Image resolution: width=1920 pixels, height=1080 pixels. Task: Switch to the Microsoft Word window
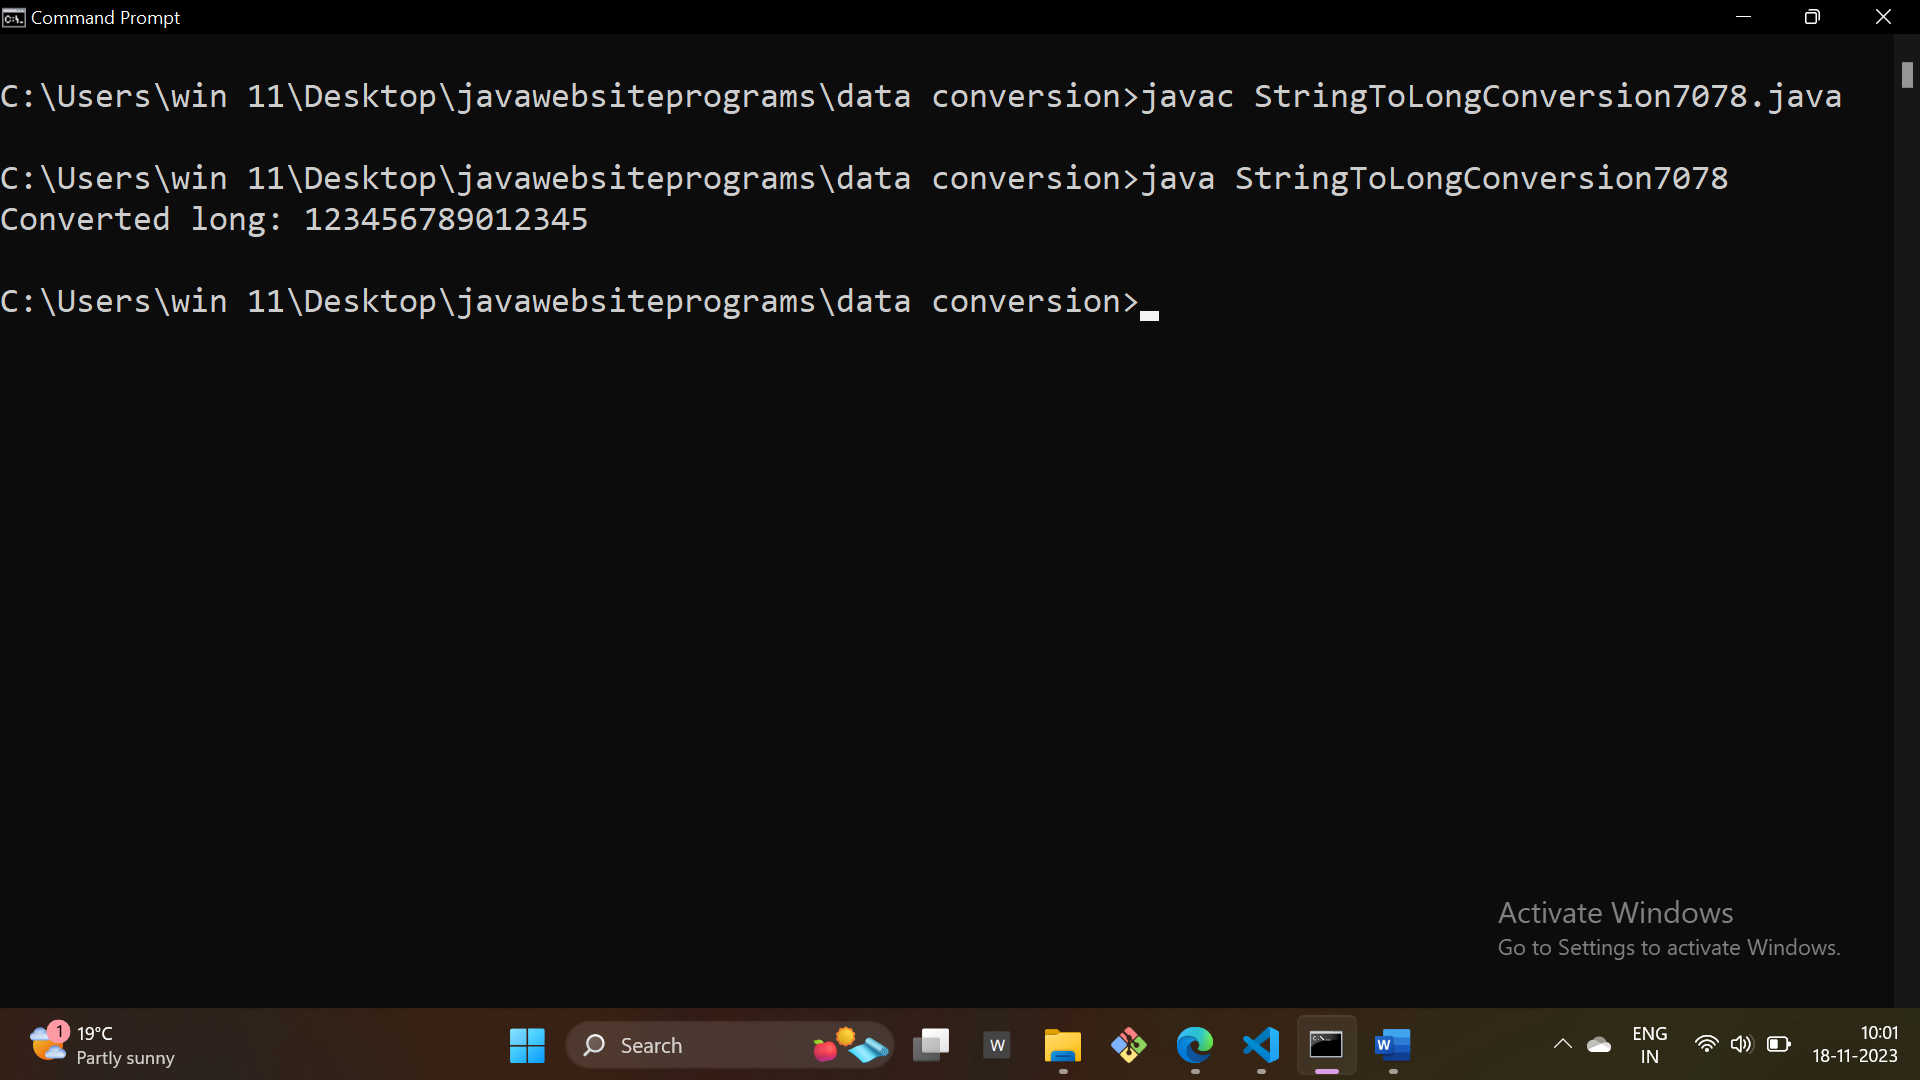1392,1045
